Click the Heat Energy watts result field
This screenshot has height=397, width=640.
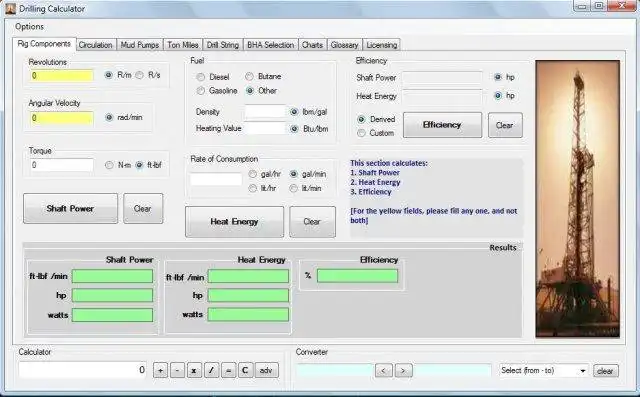point(248,315)
